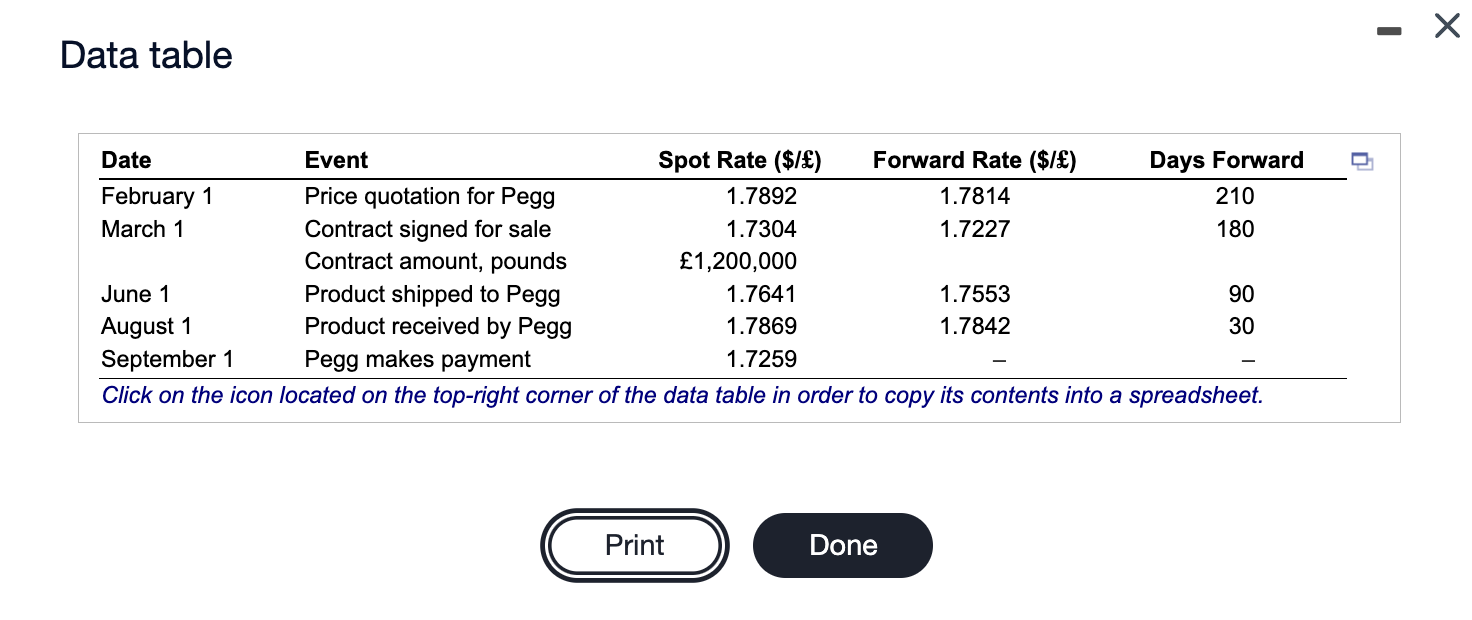Select the Forward Rate ($/£) header
This screenshot has height=620, width=1472.
click(x=975, y=159)
